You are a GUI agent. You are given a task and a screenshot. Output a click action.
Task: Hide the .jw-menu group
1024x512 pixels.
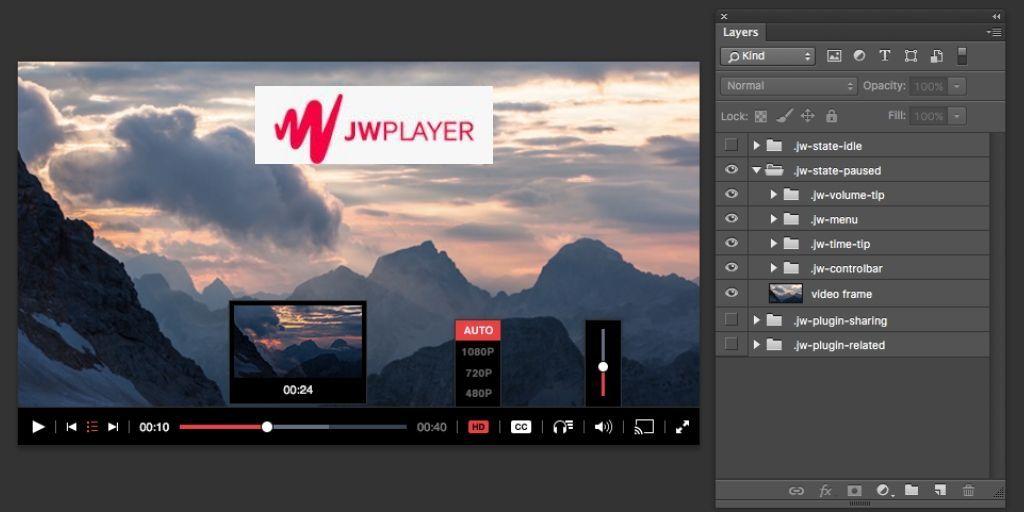click(x=731, y=219)
